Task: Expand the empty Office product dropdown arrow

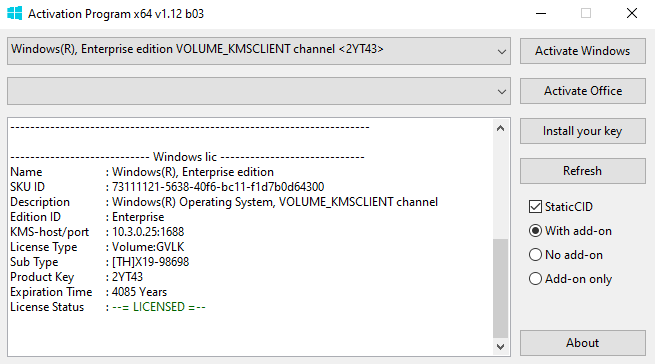Action: click(x=502, y=92)
